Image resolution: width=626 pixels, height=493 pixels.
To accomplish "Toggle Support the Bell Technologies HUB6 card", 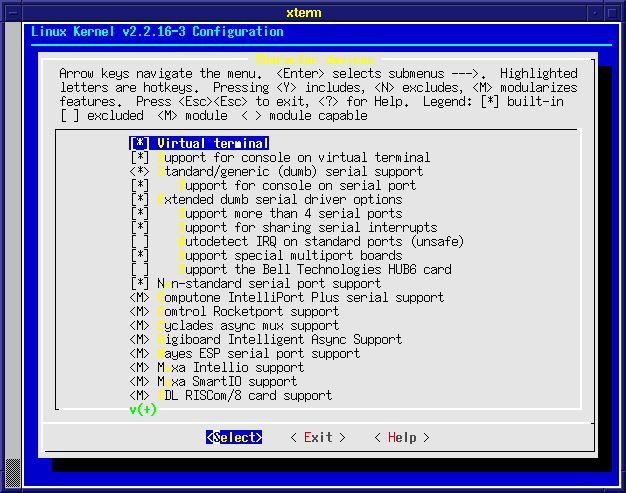I will pos(140,269).
